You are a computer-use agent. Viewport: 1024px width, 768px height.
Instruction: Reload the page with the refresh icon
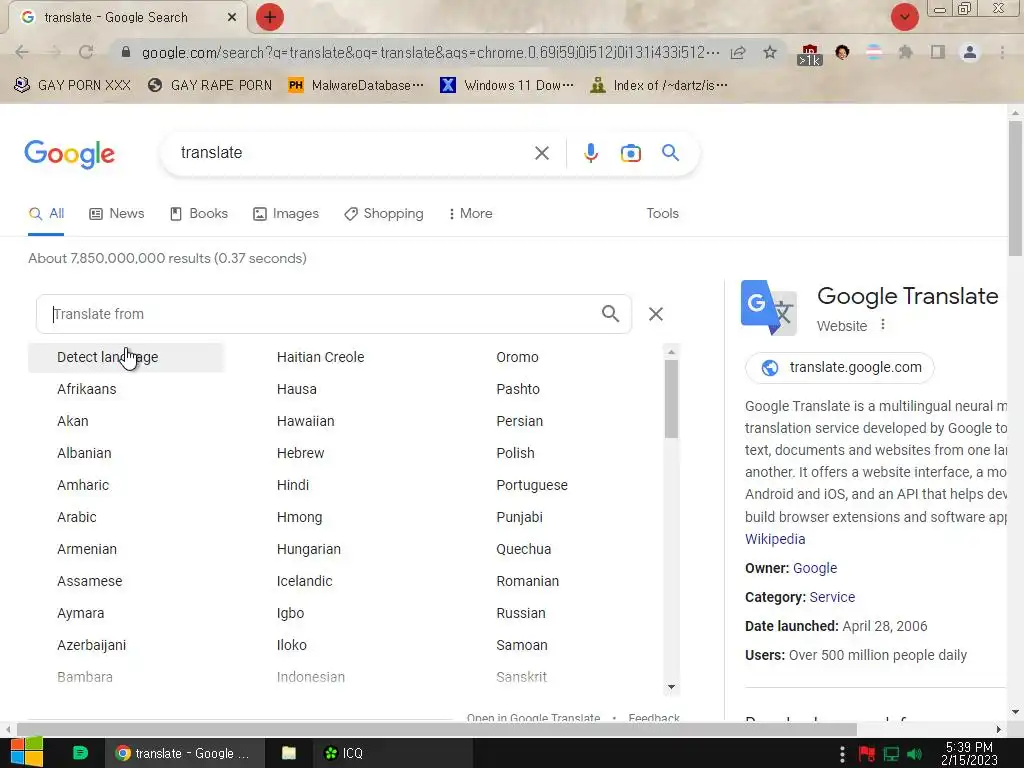[x=86, y=52]
